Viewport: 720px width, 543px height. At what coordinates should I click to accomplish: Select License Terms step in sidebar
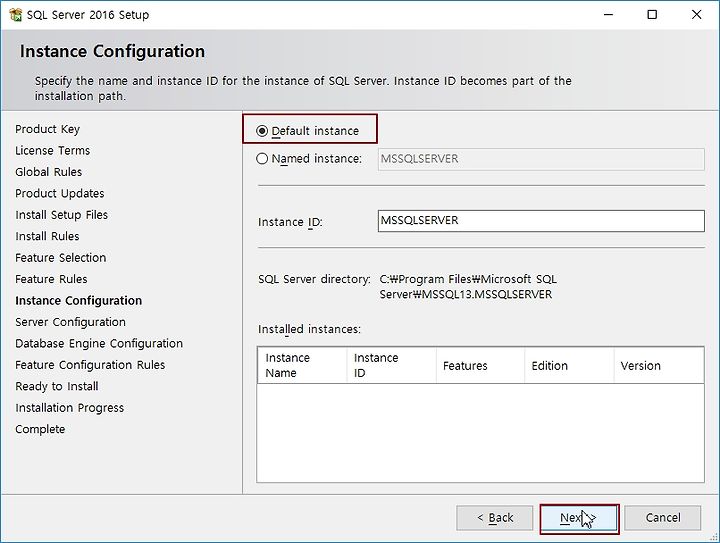tap(52, 151)
